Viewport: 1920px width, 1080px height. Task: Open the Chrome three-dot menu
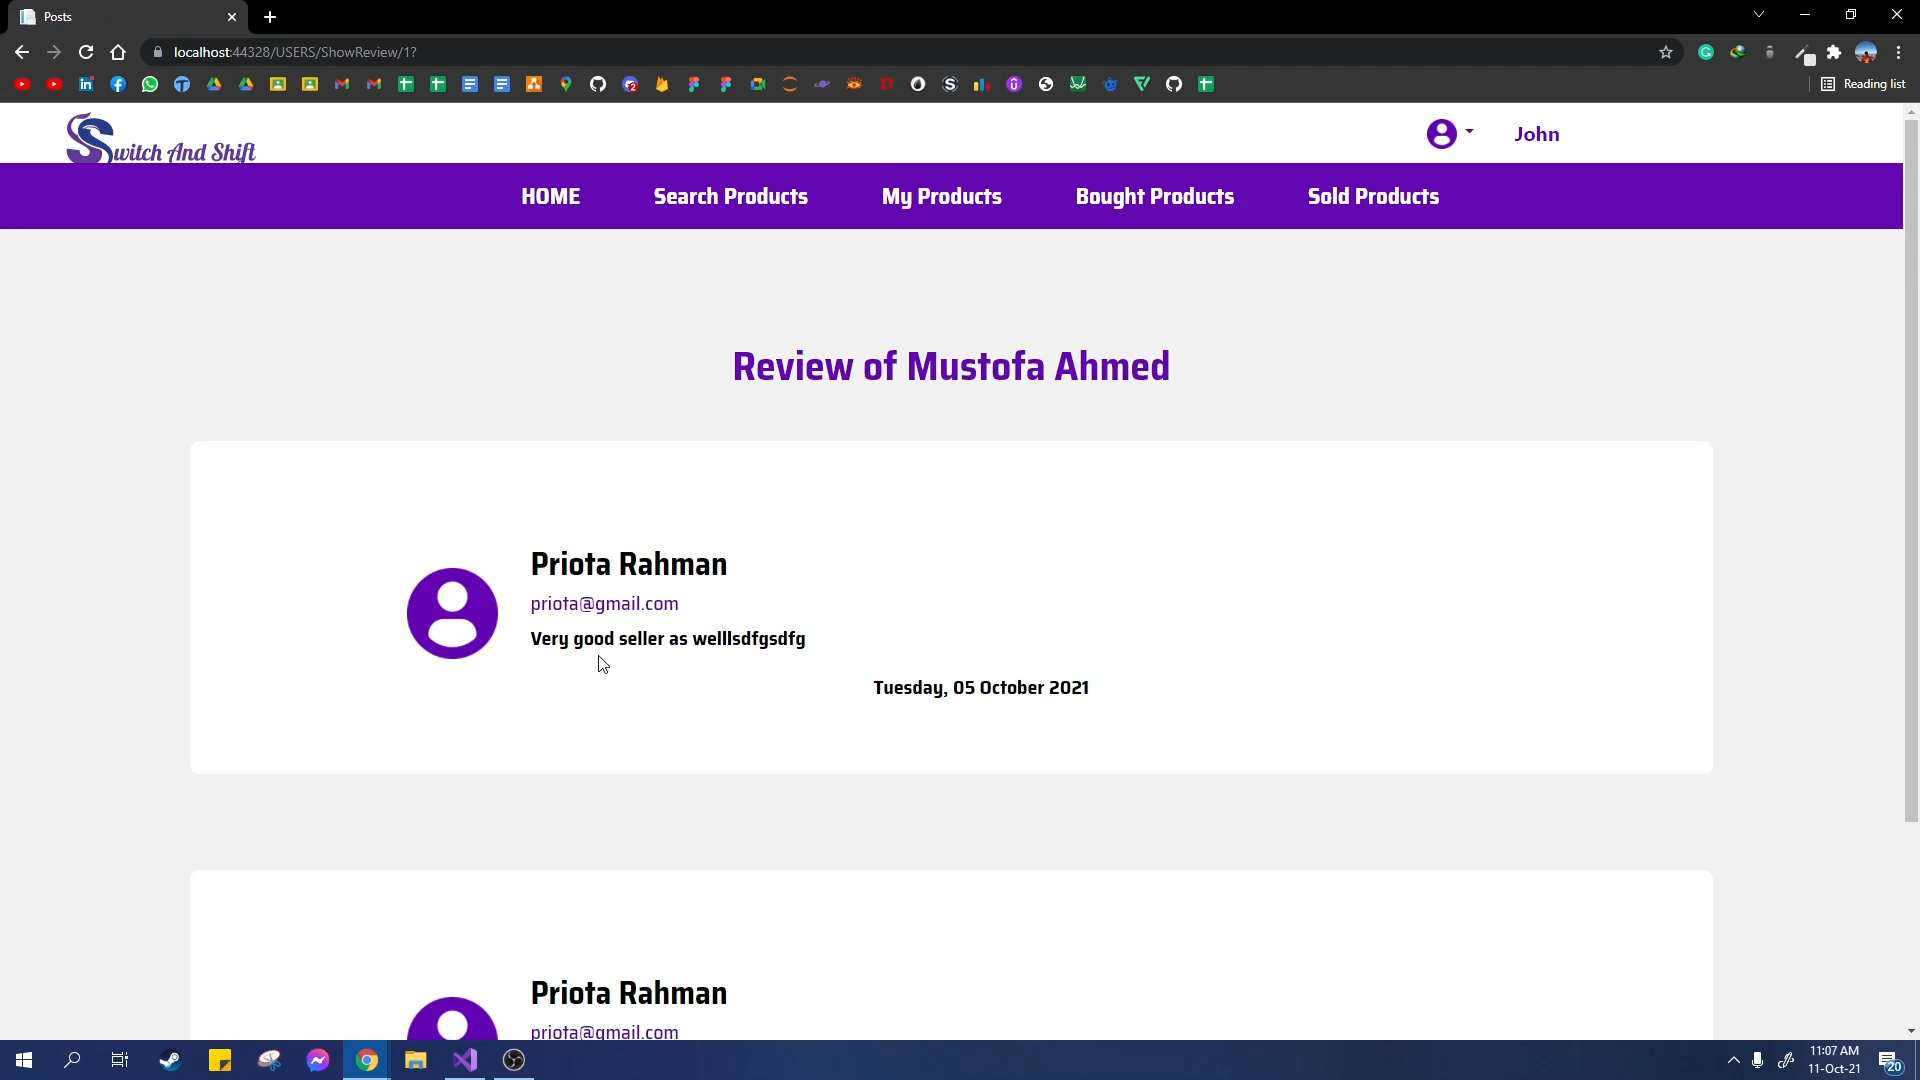(1899, 52)
